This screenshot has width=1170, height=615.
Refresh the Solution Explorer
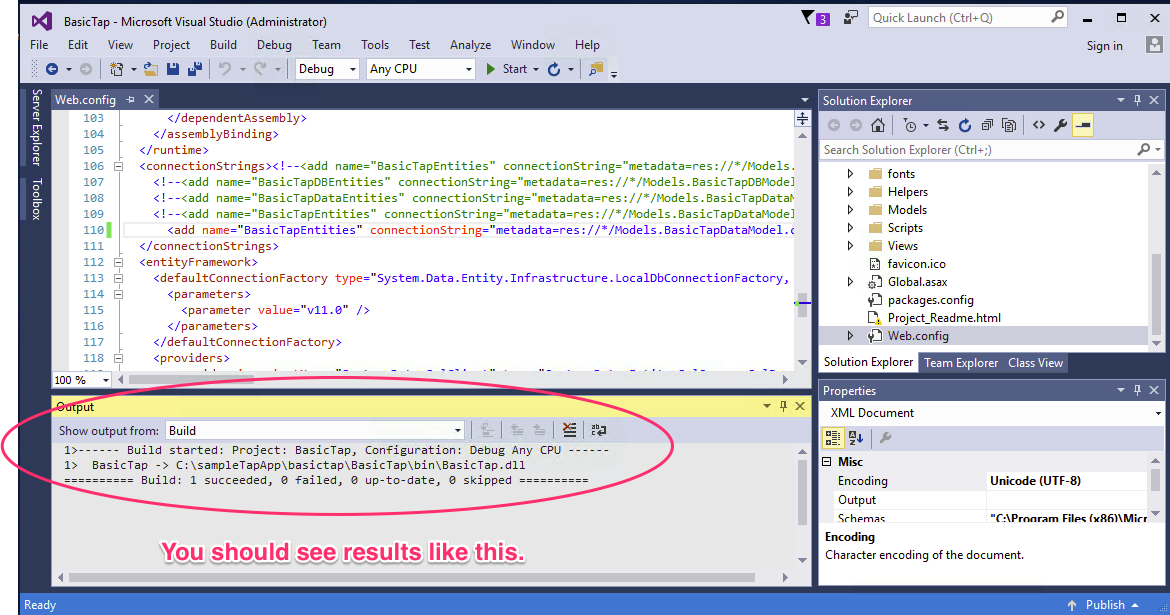(x=965, y=125)
